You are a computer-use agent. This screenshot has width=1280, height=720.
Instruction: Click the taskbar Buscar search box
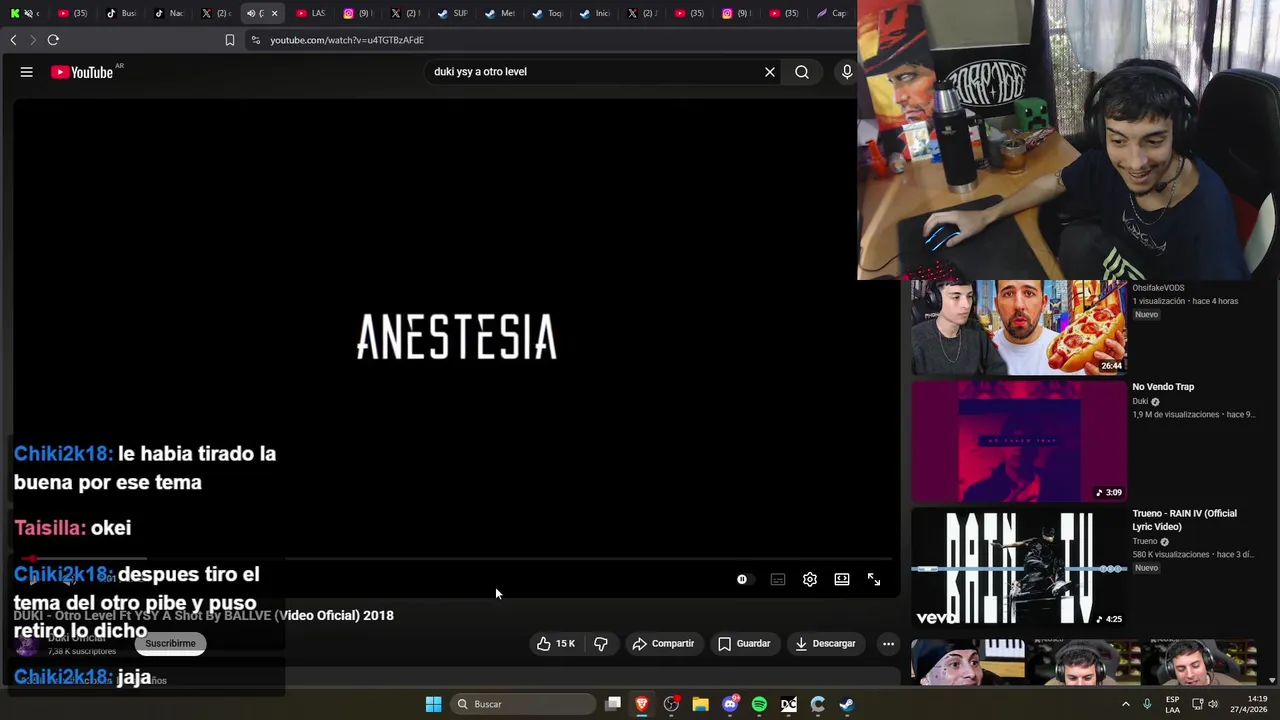tap(525, 704)
